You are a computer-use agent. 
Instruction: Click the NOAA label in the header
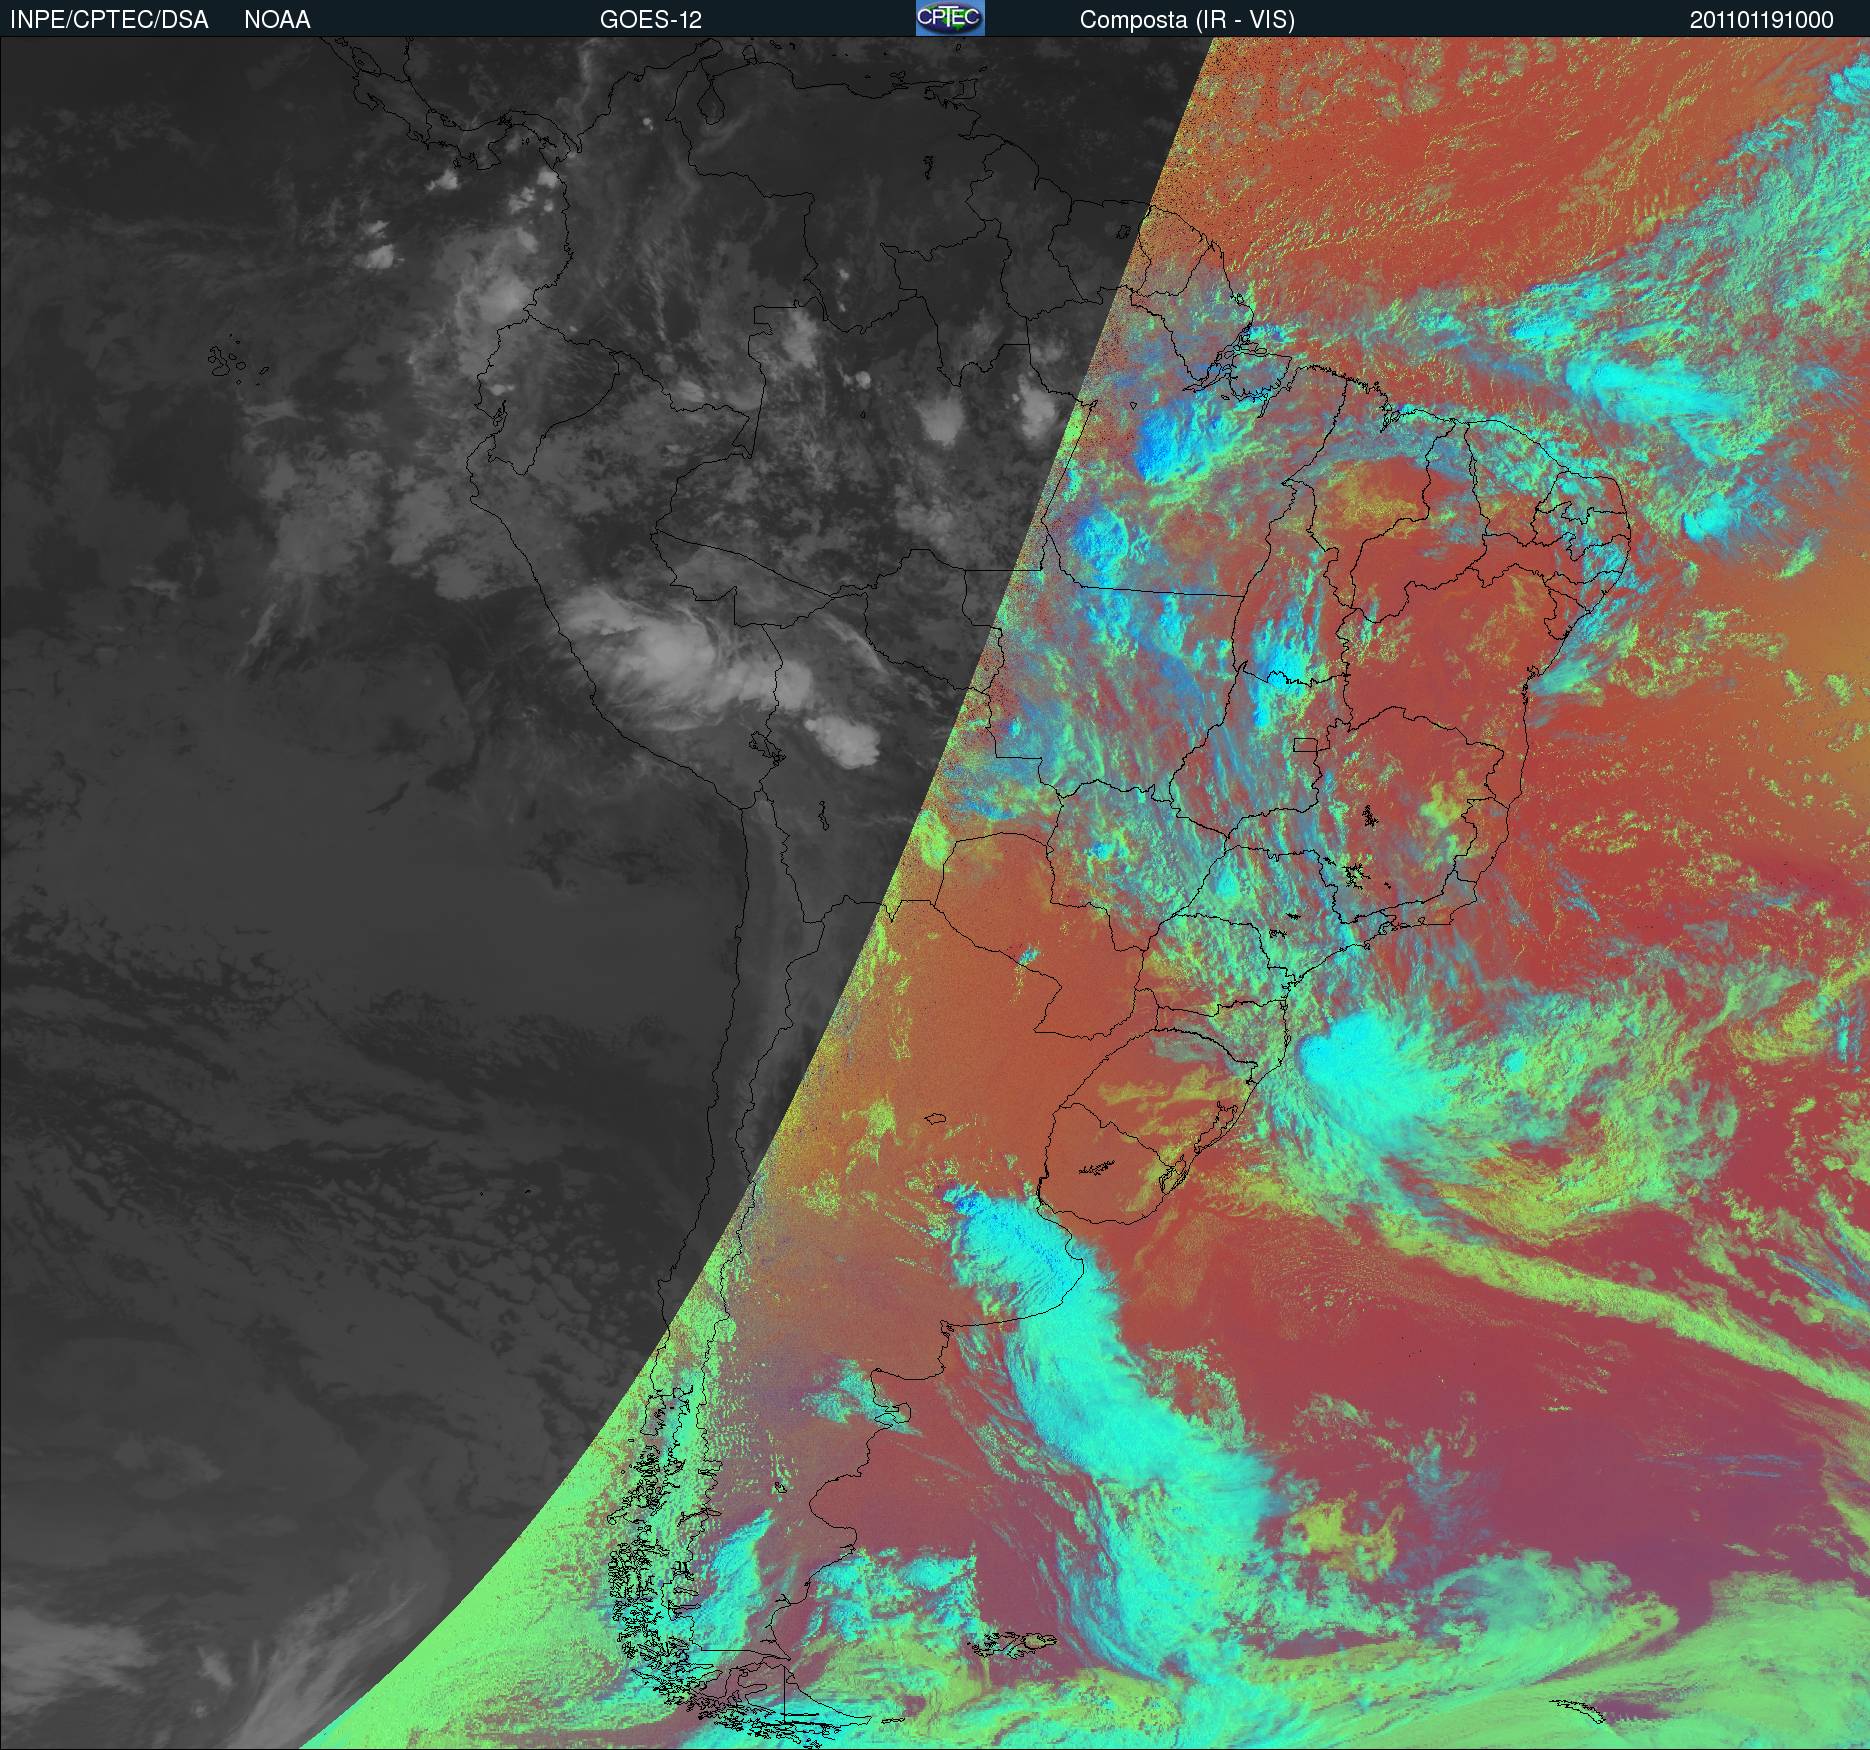click(x=277, y=20)
